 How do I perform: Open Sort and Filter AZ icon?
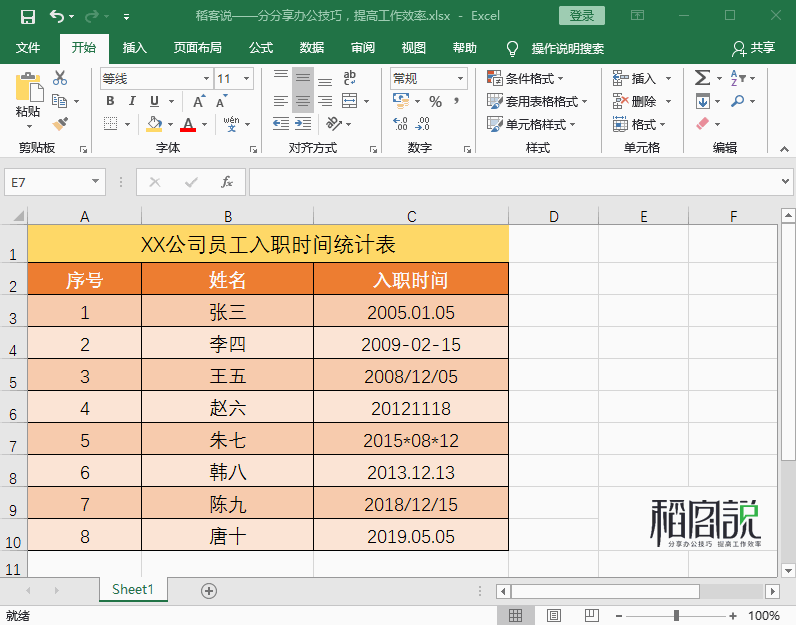tap(738, 78)
